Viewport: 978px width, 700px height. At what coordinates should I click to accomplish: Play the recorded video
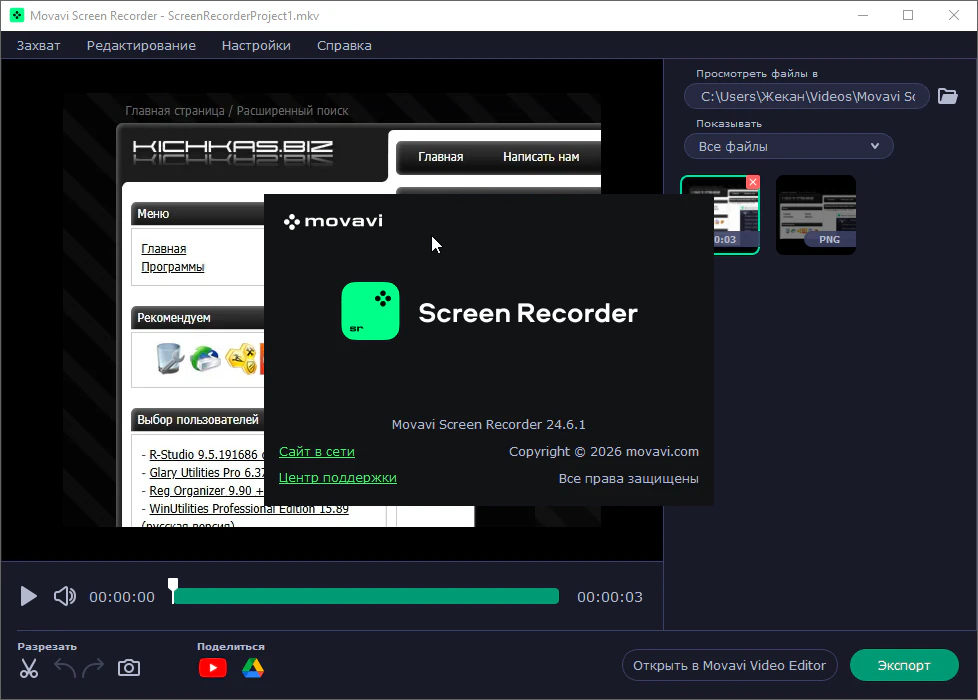click(x=29, y=597)
